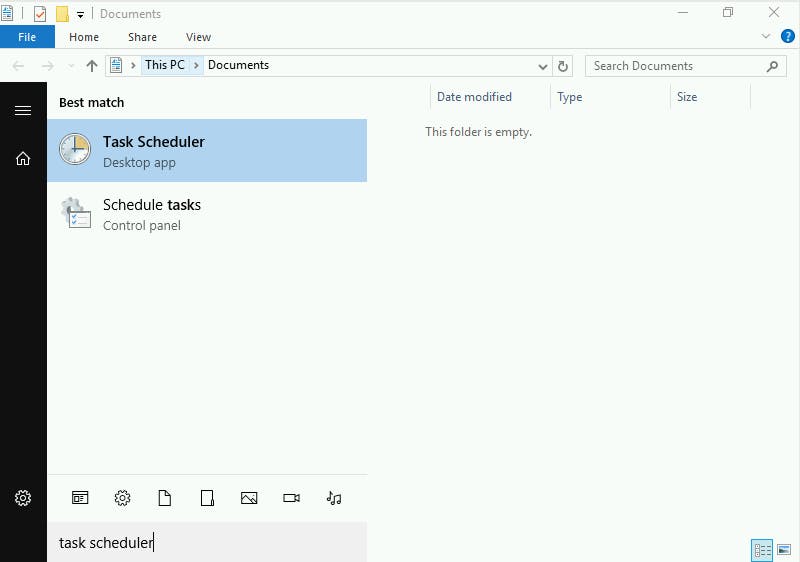Click the Best match heading
Screen dimensions: 800x562
[x=92, y=103]
